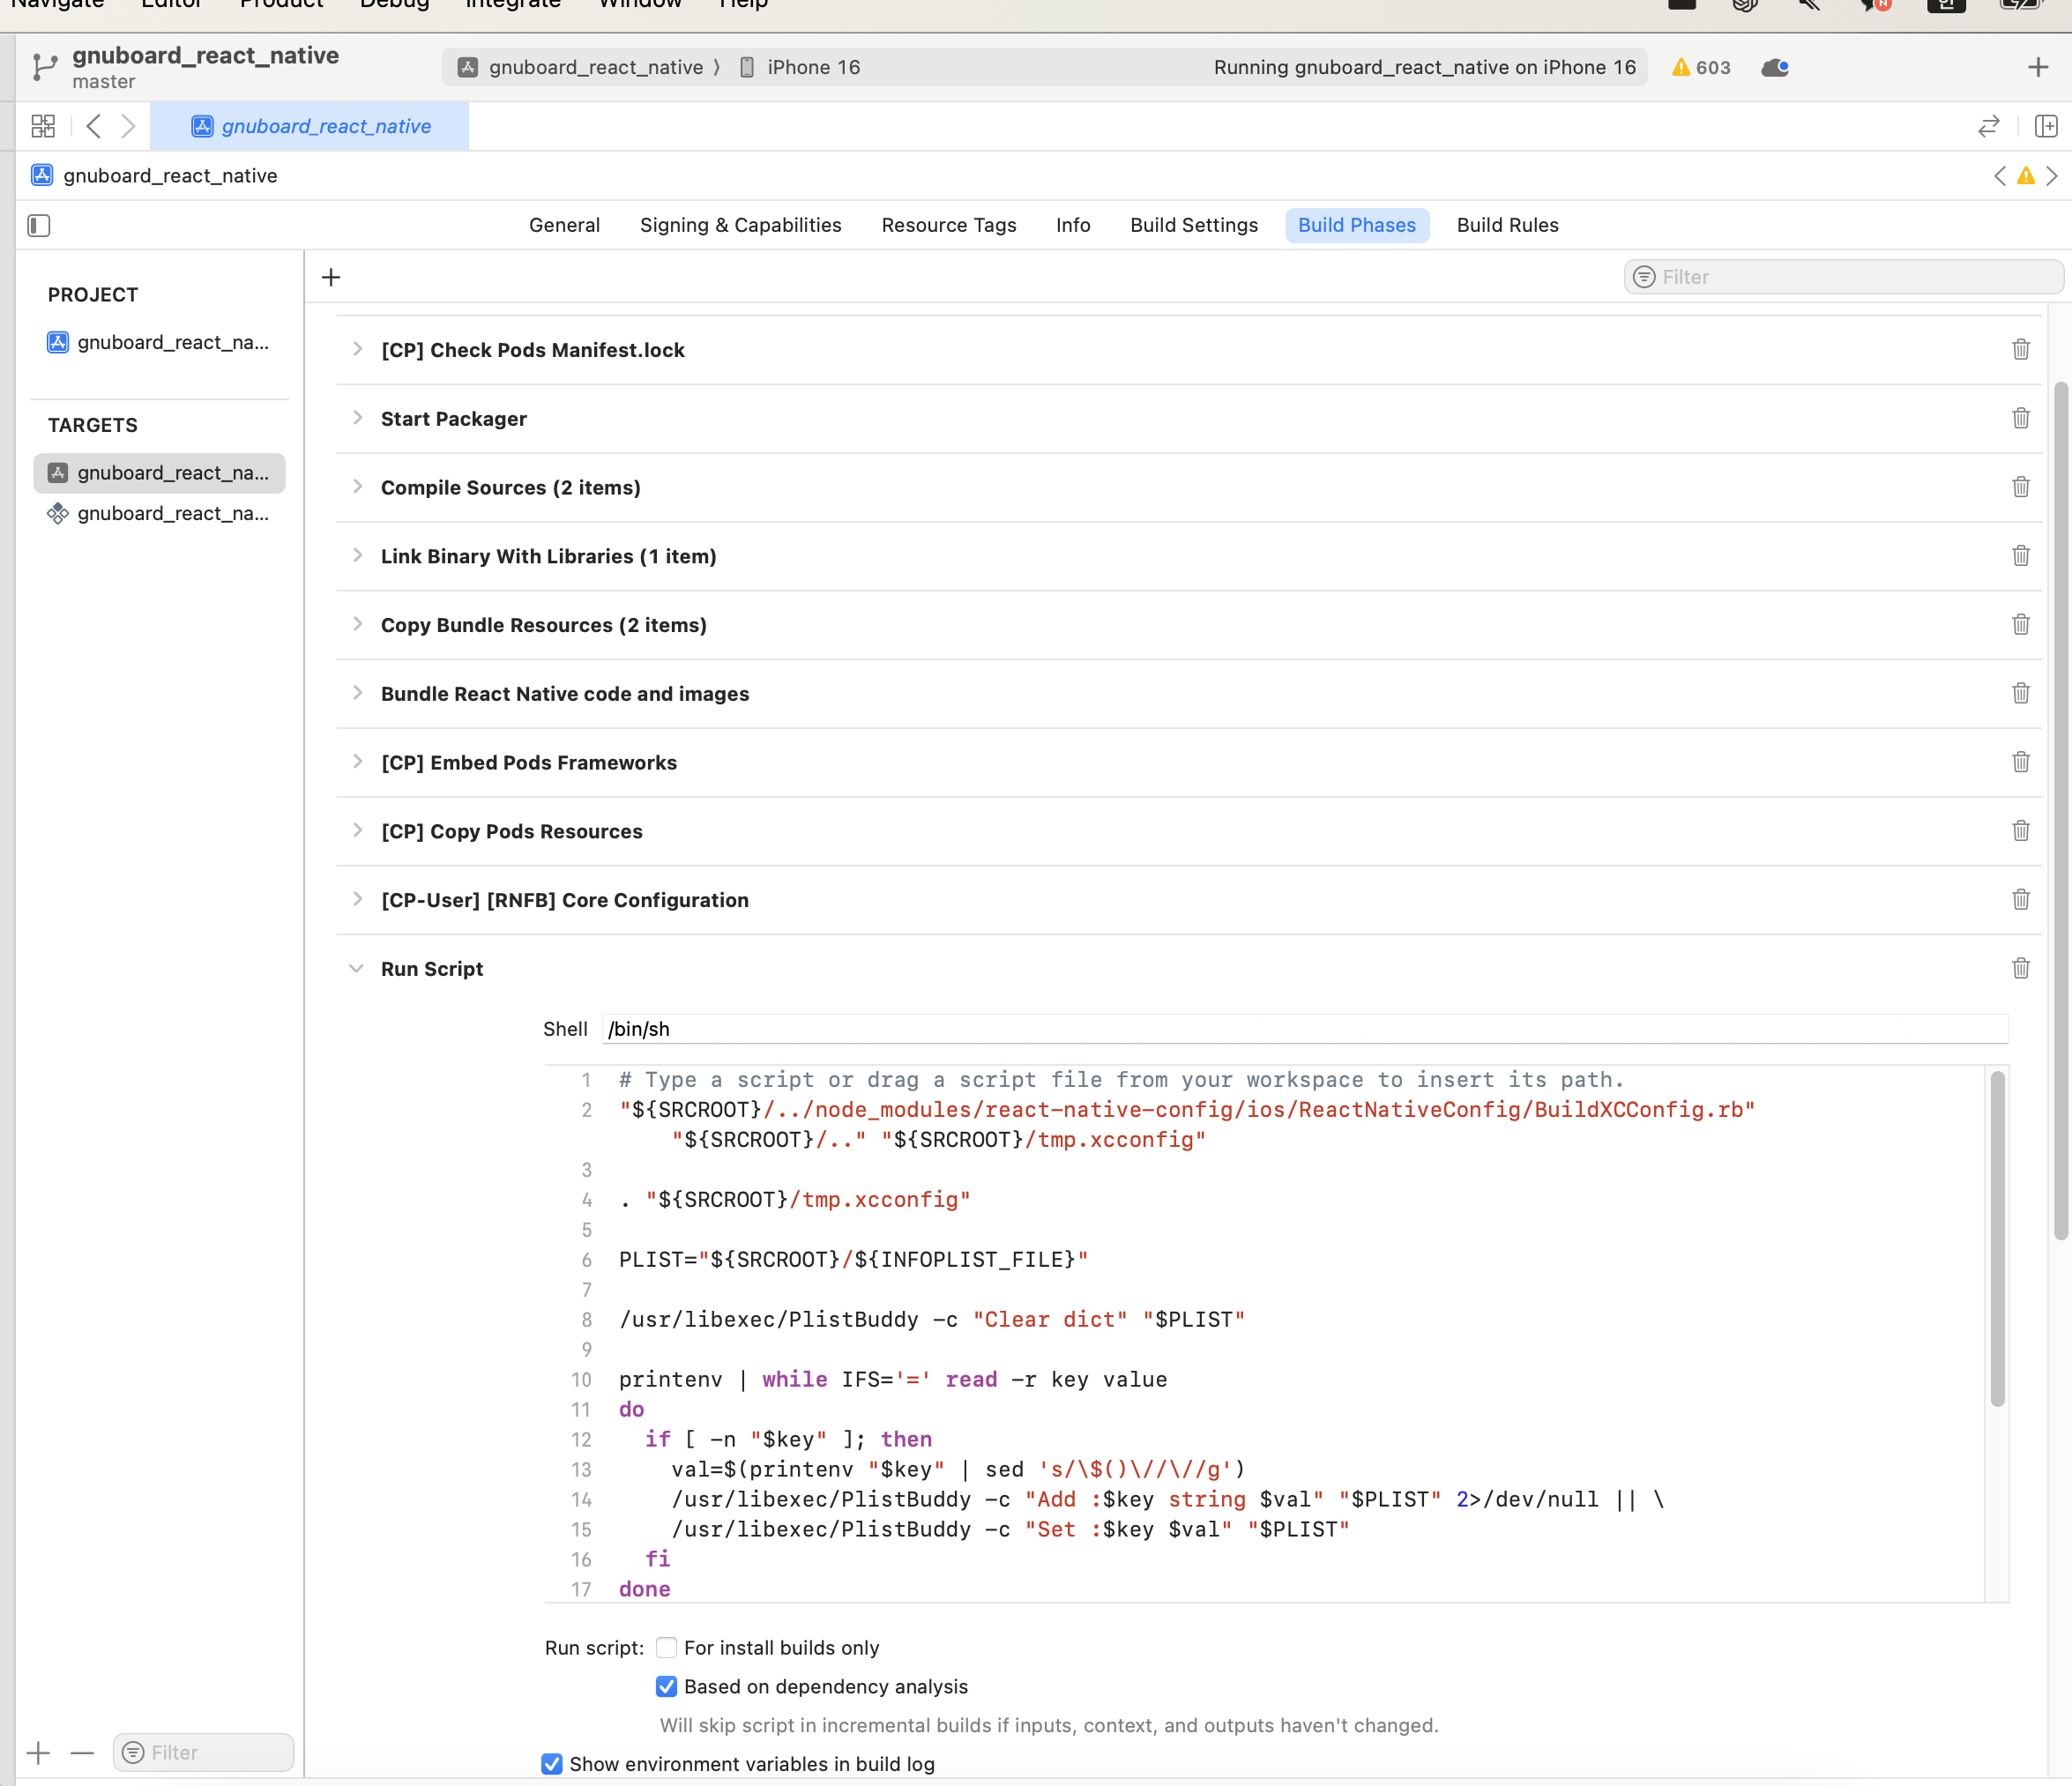Image resolution: width=2072 pixels, height=1786 pixels.
Task: Add a new target
Action: [39, 1752]
